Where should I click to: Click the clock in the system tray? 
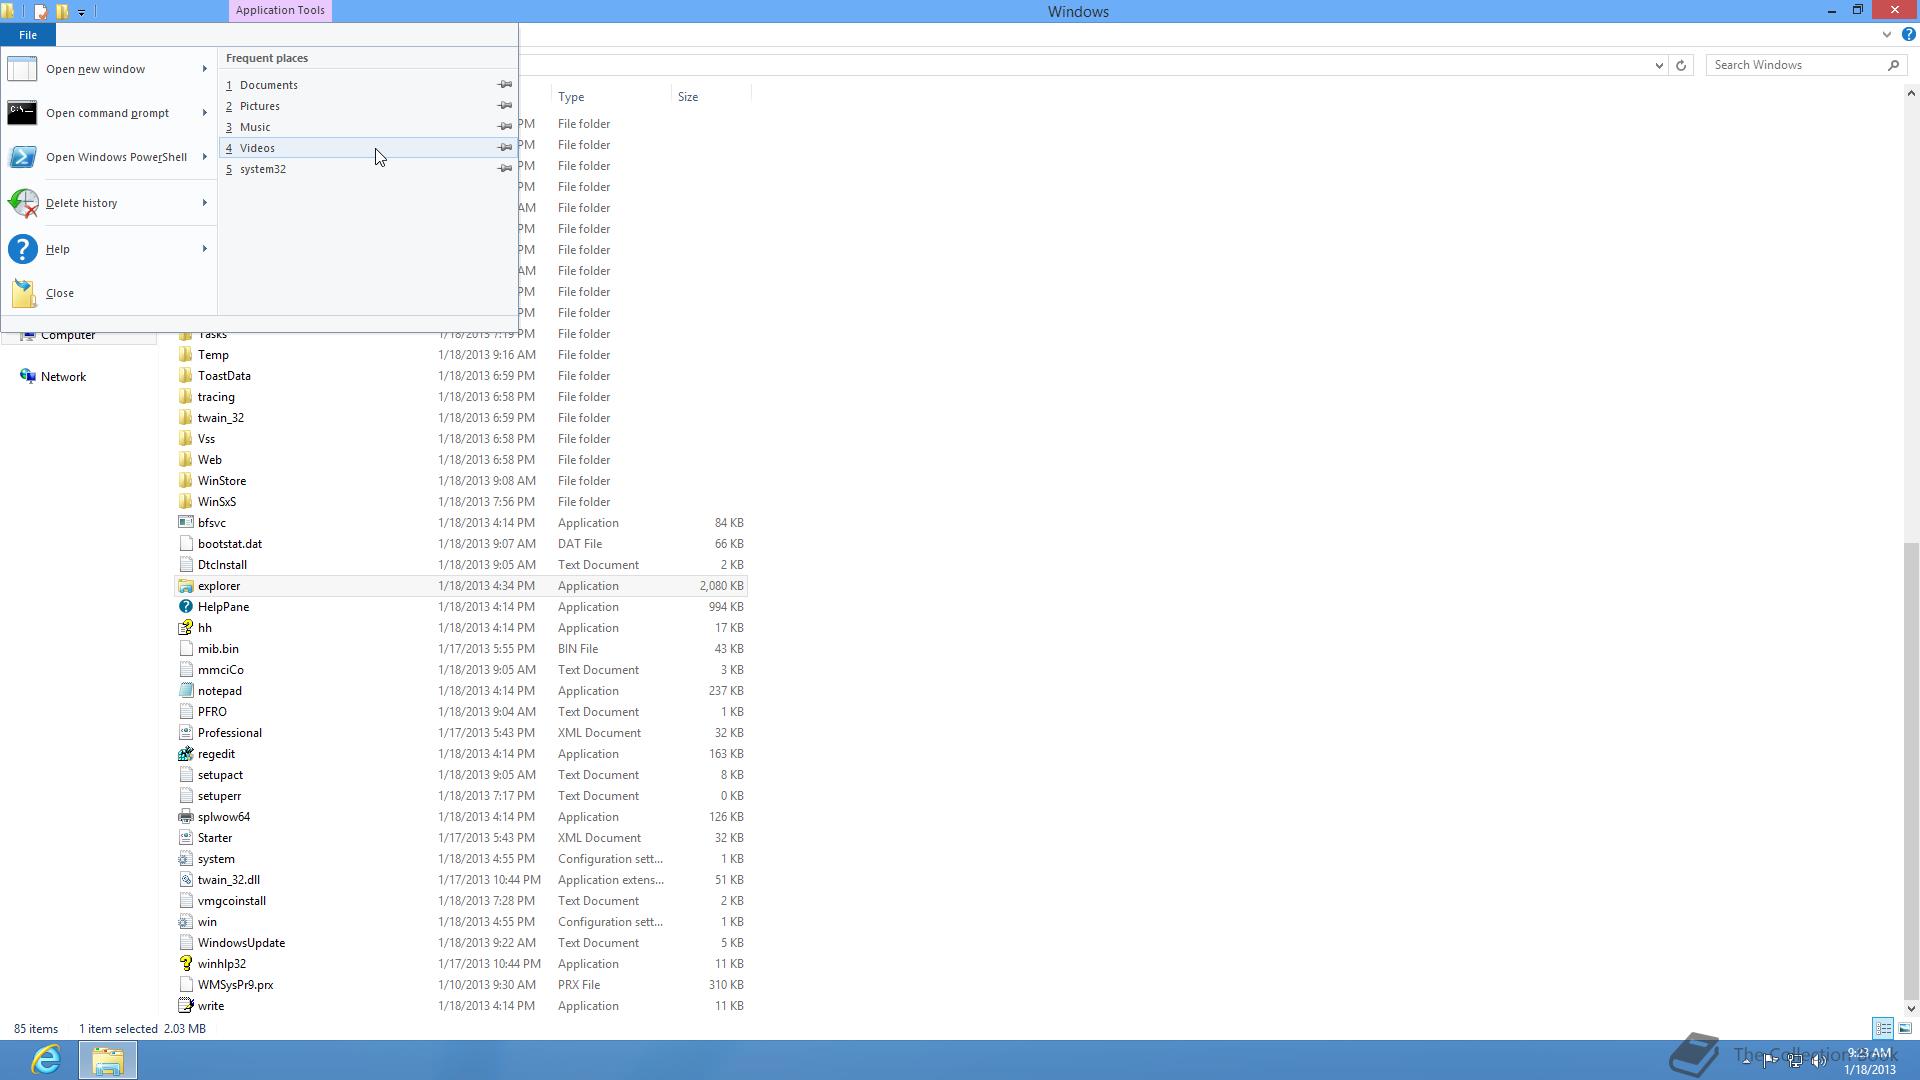pos(1869,1061)
